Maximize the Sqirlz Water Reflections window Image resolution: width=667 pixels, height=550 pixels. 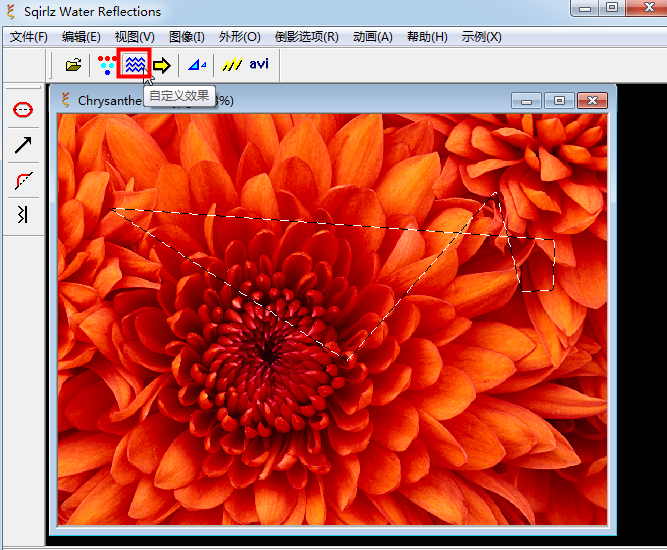(612, 8)
